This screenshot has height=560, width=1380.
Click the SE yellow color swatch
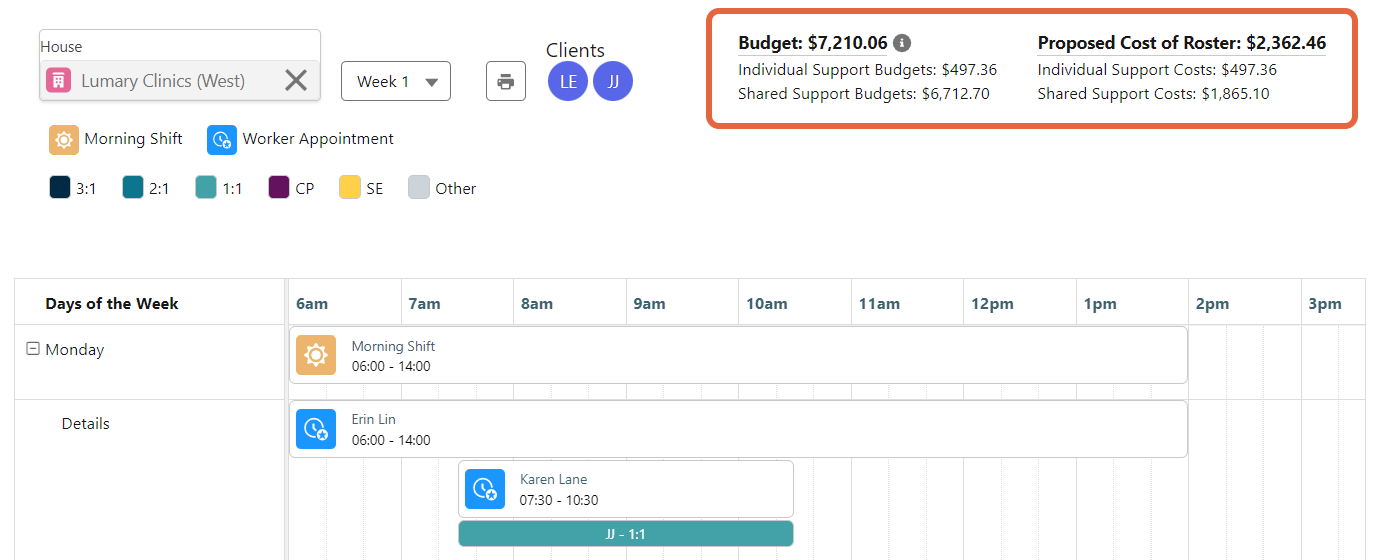(350, 188)
